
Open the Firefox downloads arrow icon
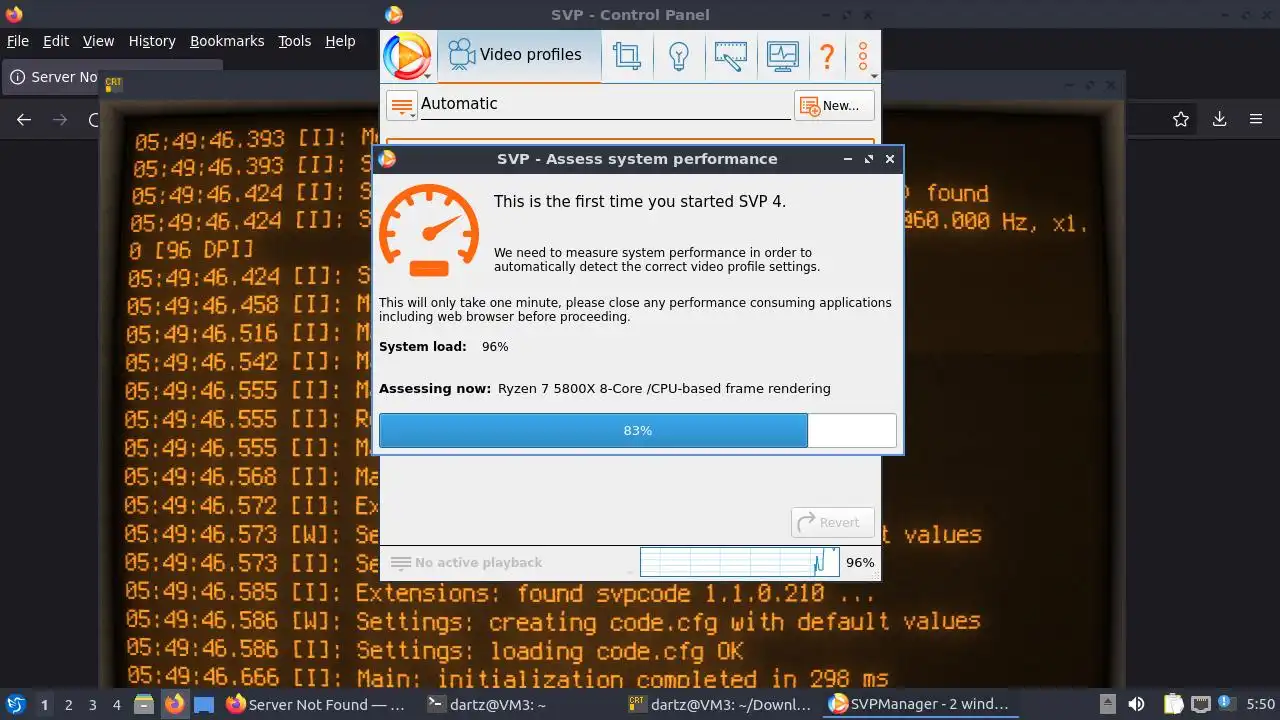pyautogui.click(x=1219, y=119)
